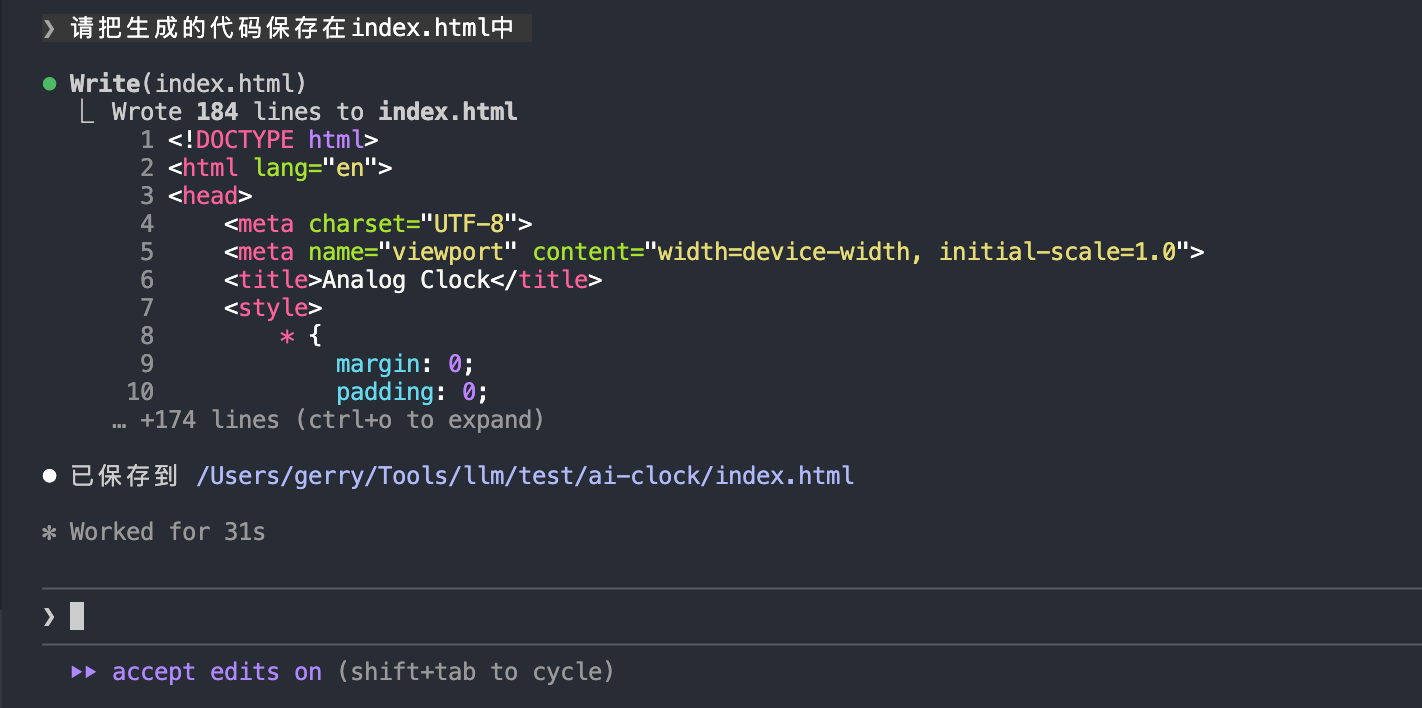Viewport: 1422px width, 708px height.
Task: Click the asterisk icon before Worked for 31s
Action: click(49, 532)
